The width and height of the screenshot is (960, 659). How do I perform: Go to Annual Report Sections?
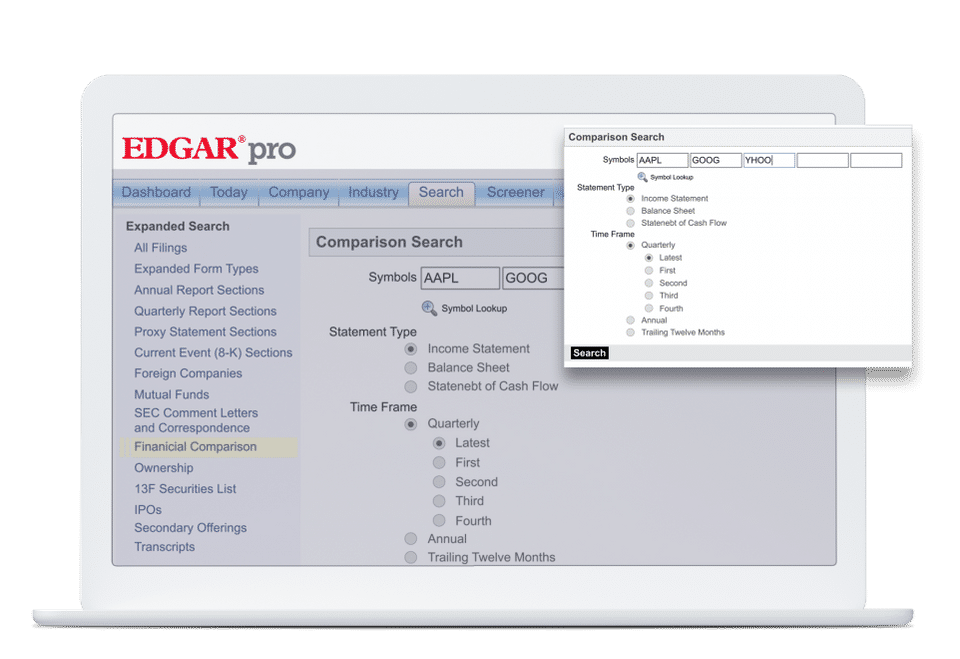tap(199, 290)
